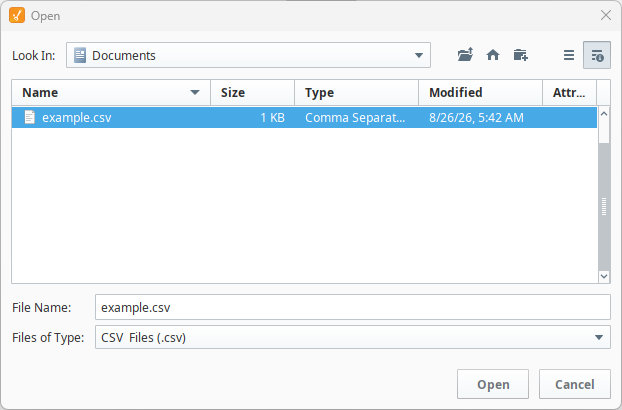Click the File Name input field
This screenshot has height=410, width=622.
(353, 307)
